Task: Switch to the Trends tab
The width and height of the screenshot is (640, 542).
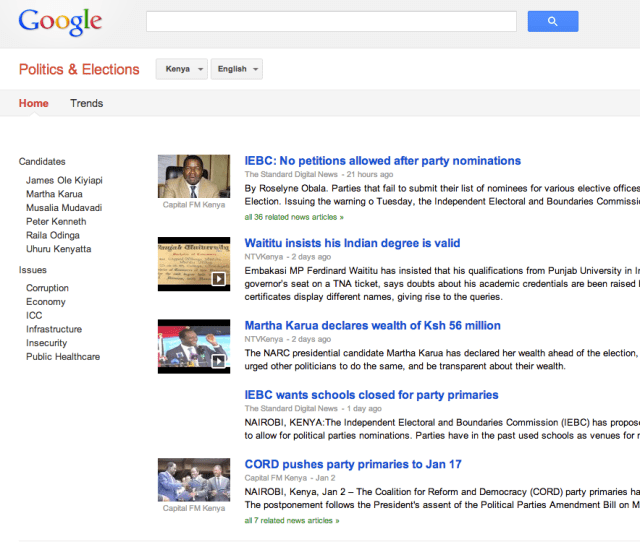Action: coord(87,103)
